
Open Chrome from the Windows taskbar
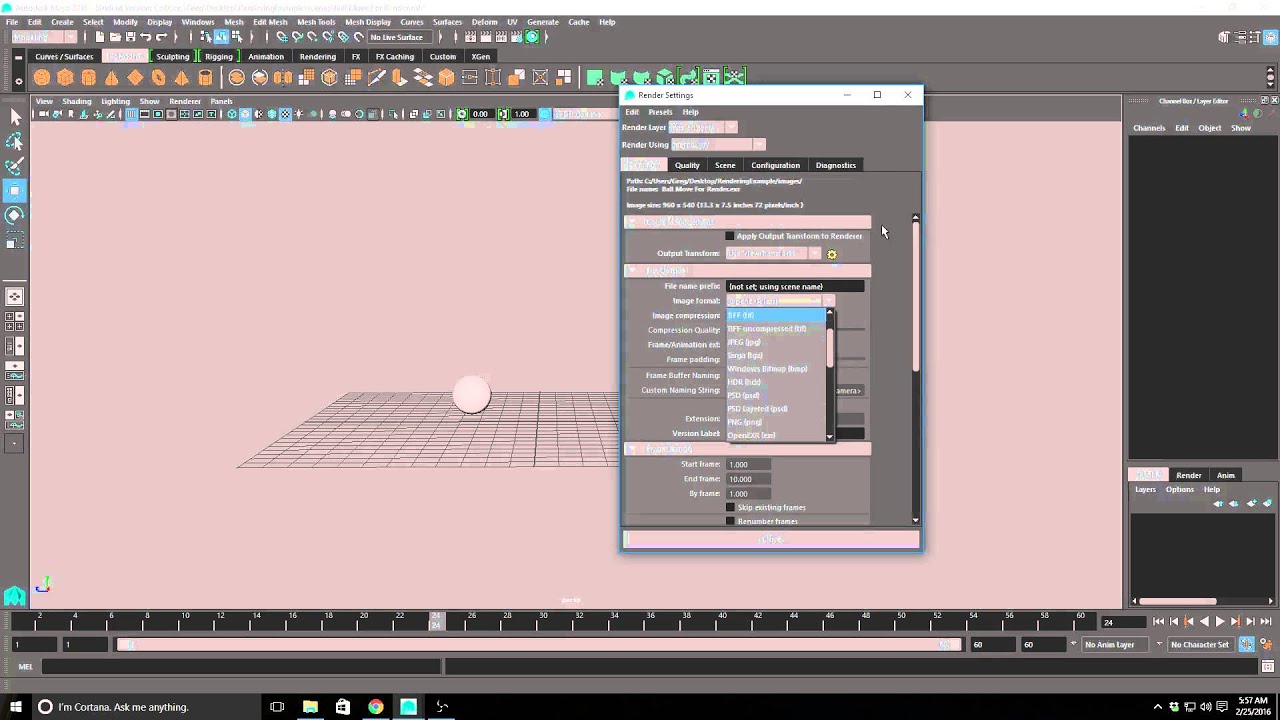[375, 707]
